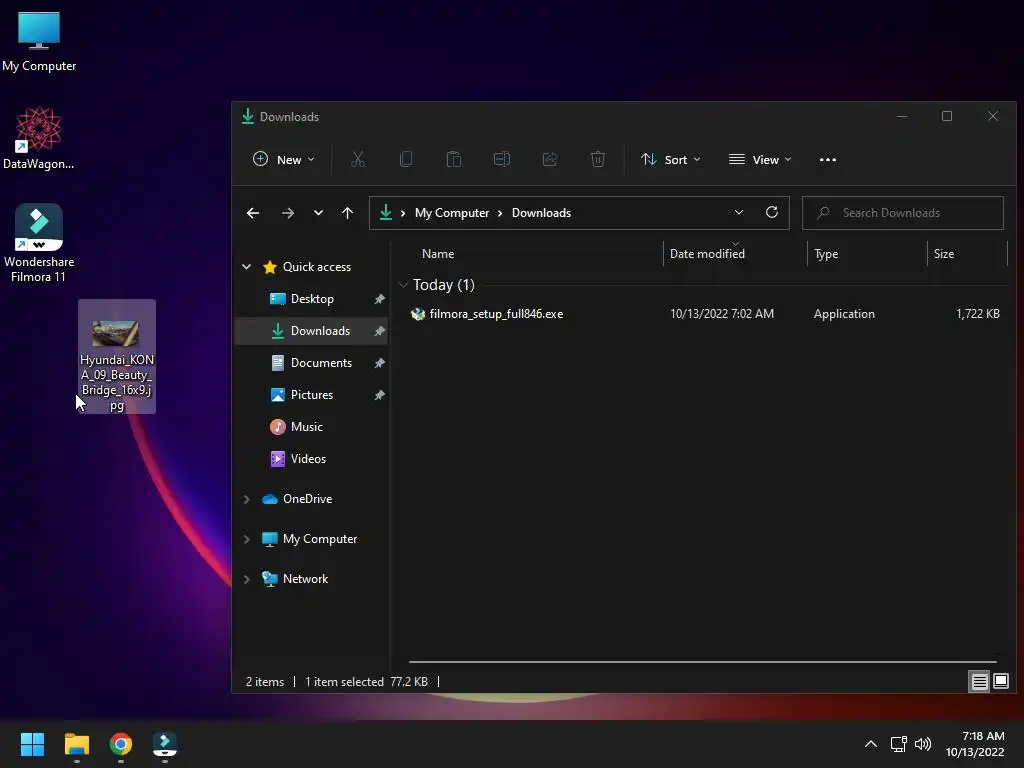Expand the Network tree node
The width and height of the screenshot is (1024, 768).
click(x=247, y=579)
